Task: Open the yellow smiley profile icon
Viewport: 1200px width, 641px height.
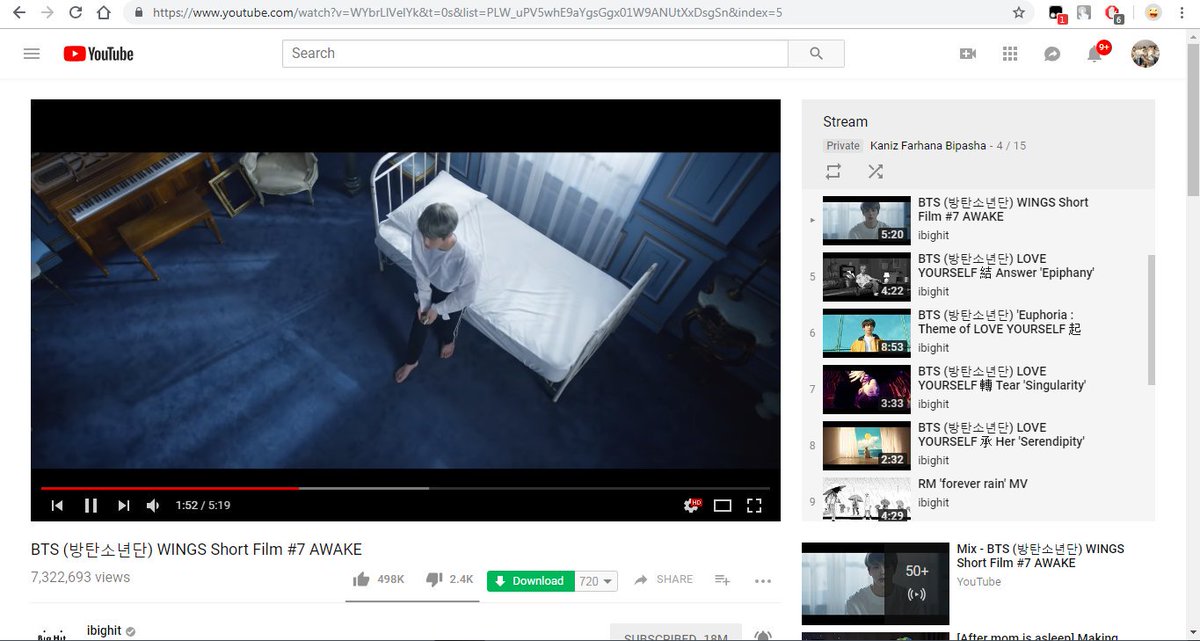Action: [1153, 13]
